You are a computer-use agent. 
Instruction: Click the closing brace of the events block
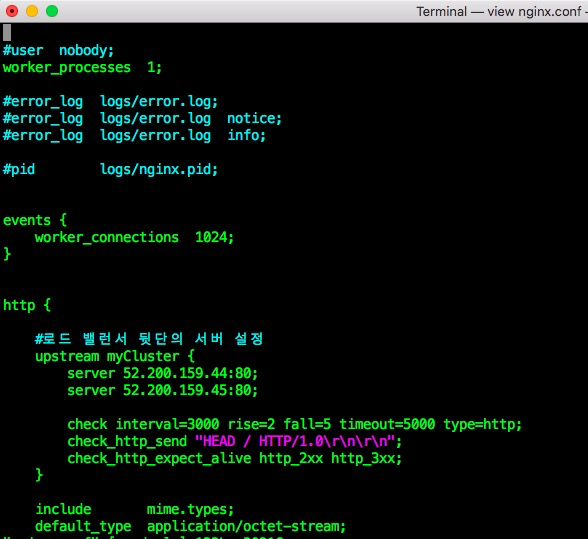tap(7, 254)
